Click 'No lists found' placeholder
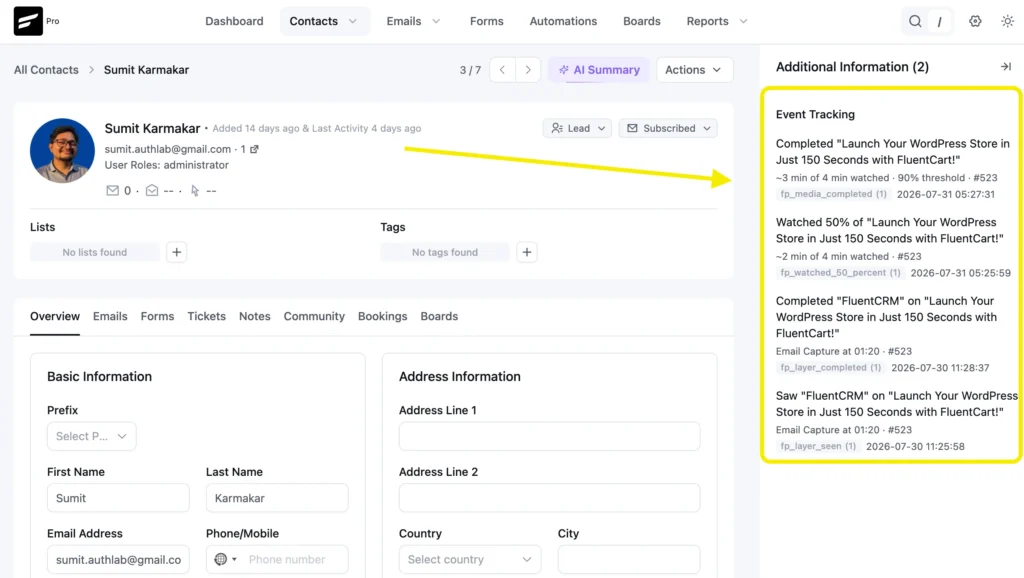 point(95,252)
